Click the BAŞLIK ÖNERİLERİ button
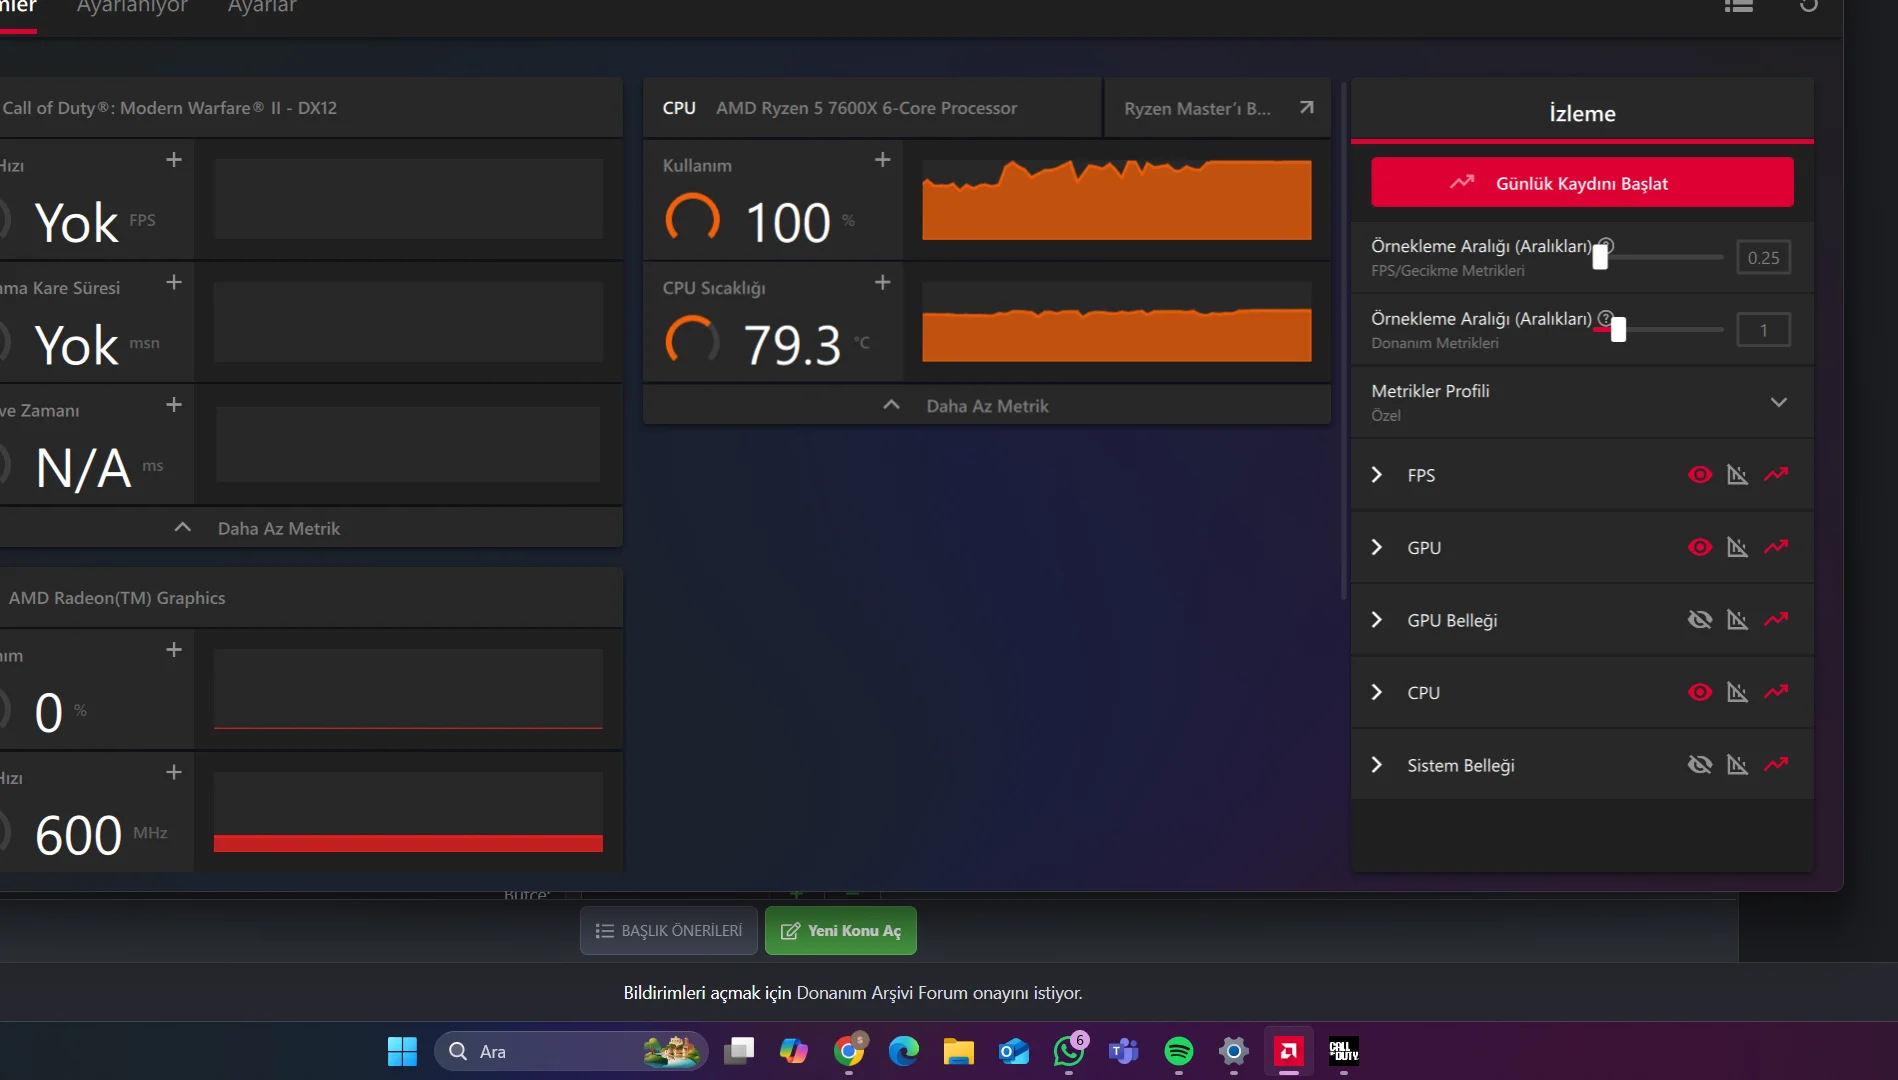The width and height of the screenshot is (1898, 1080). coord(669,931)
